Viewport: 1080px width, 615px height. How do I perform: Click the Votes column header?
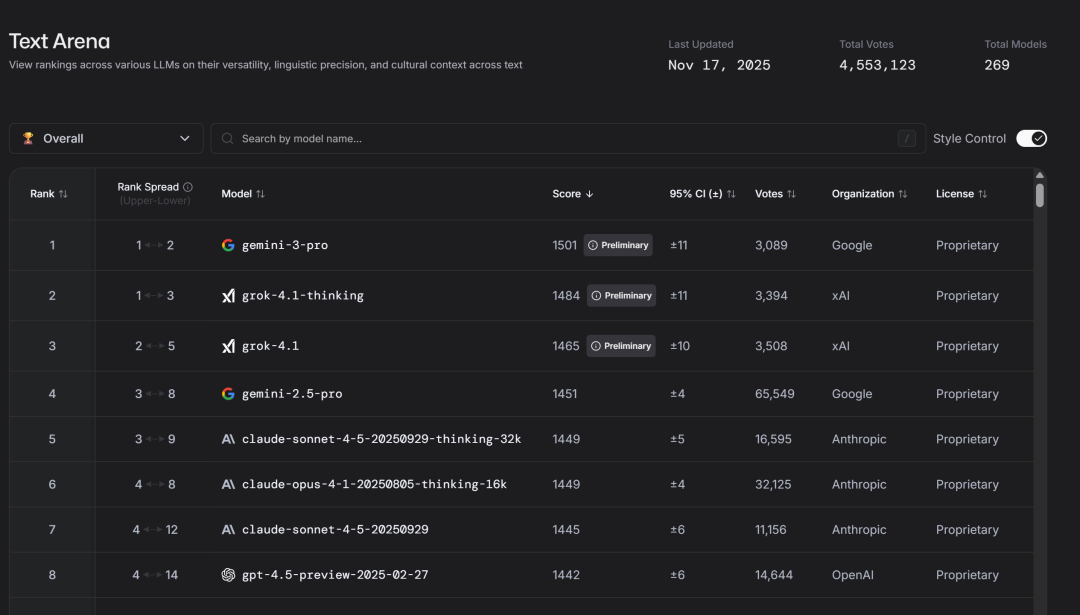[x=776, y=194]
